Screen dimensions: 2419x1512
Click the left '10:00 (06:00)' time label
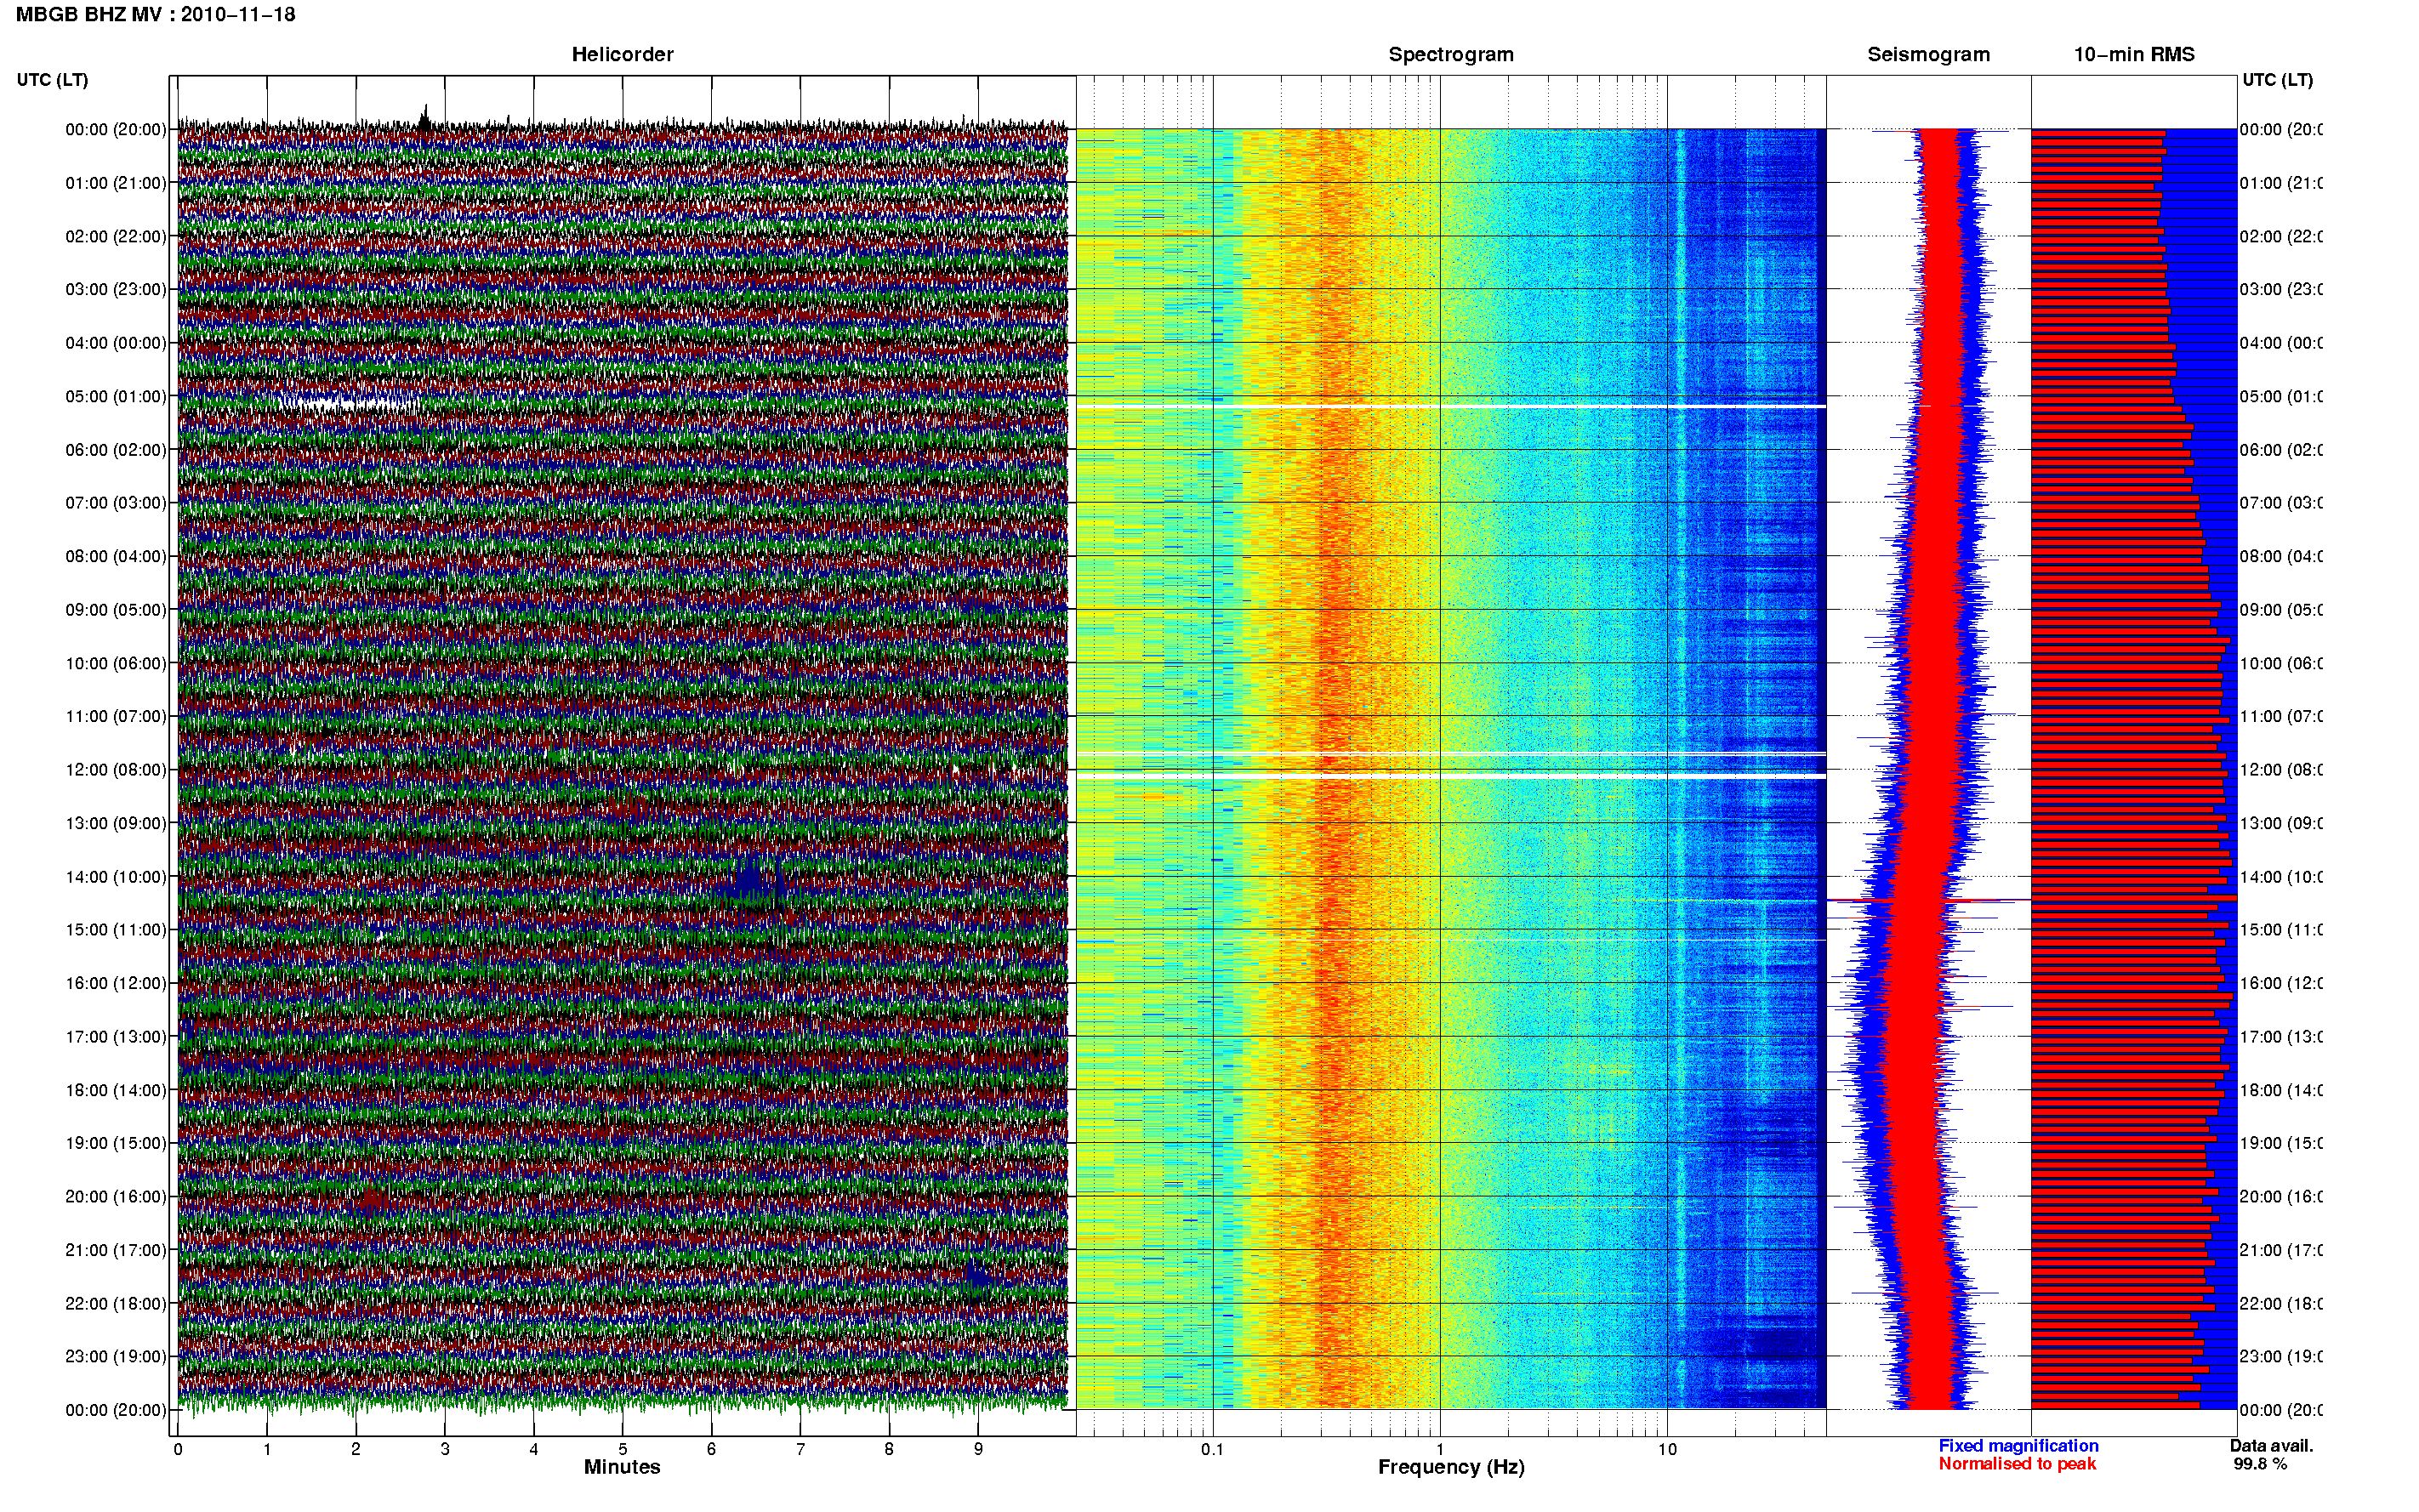coord(116,663)
